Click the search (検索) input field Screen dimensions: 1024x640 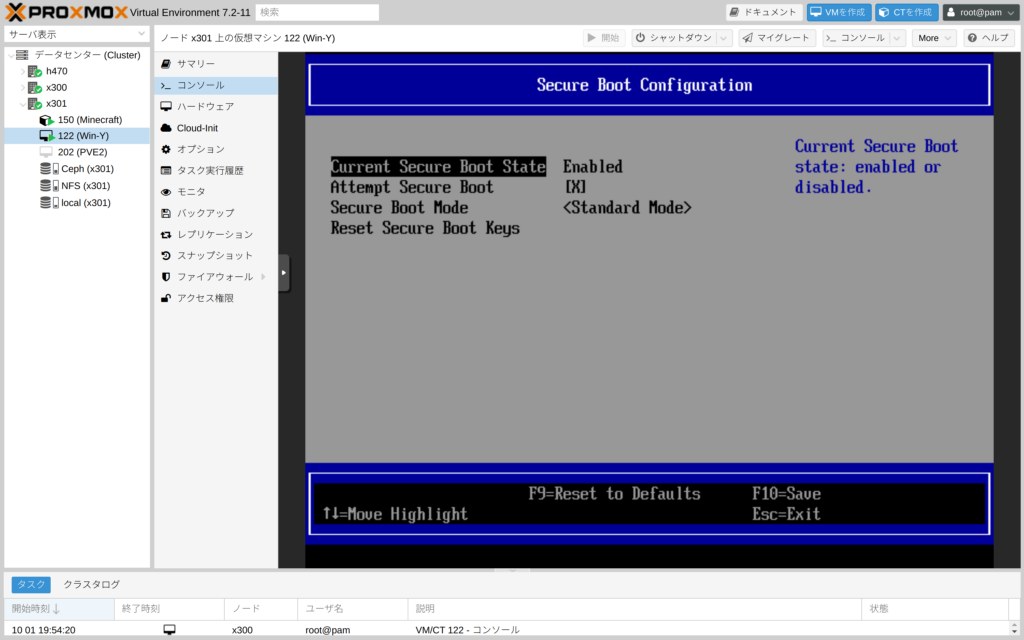click(x=317, y=12)
